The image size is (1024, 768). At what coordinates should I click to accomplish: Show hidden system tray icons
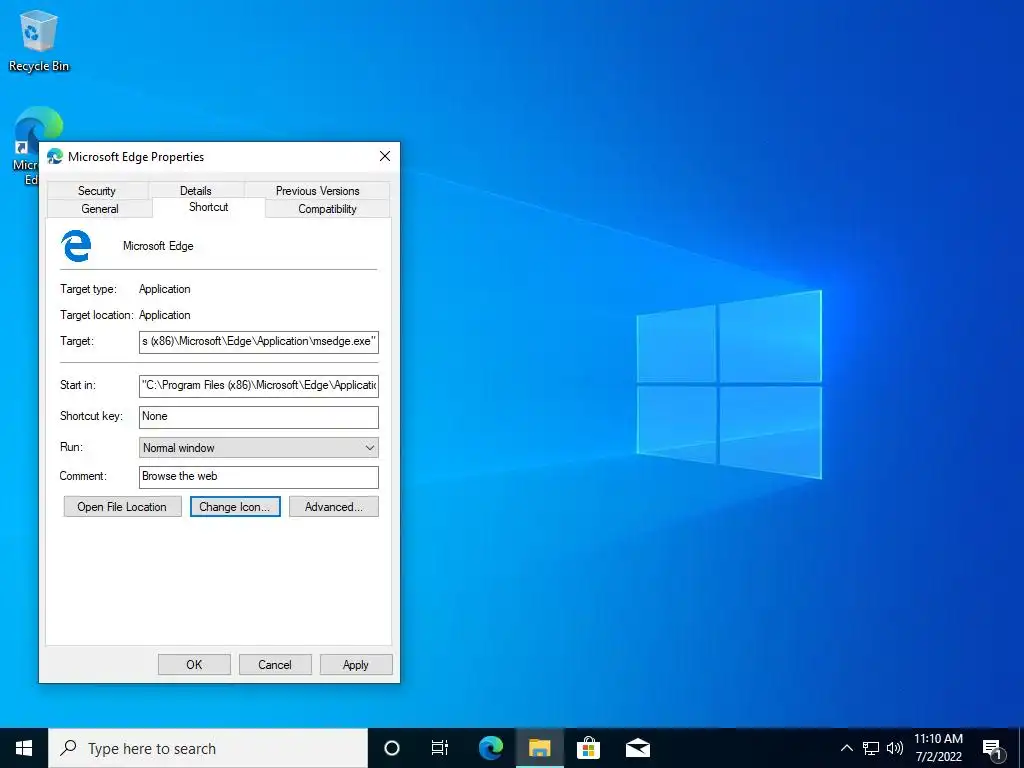click(x=846, y=748)
